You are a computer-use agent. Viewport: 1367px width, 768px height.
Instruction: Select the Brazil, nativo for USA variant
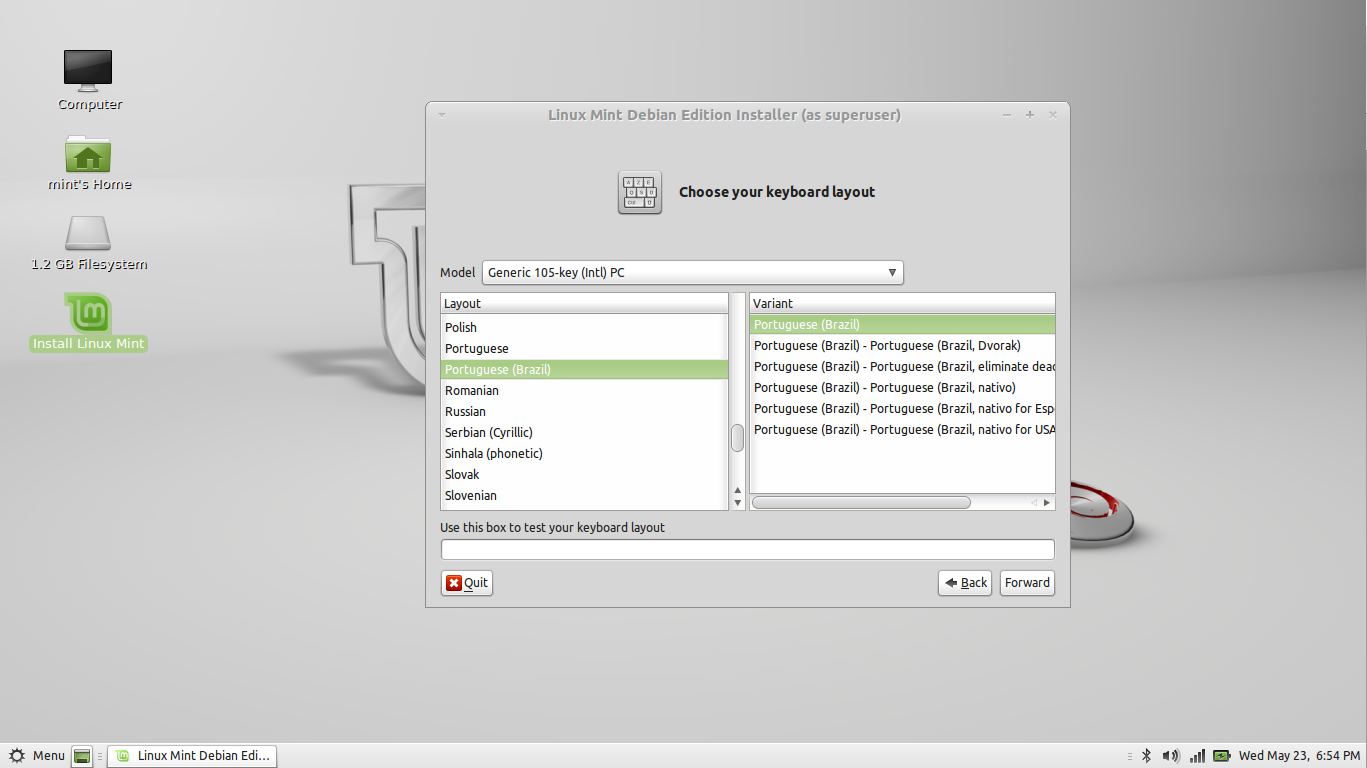902,430
